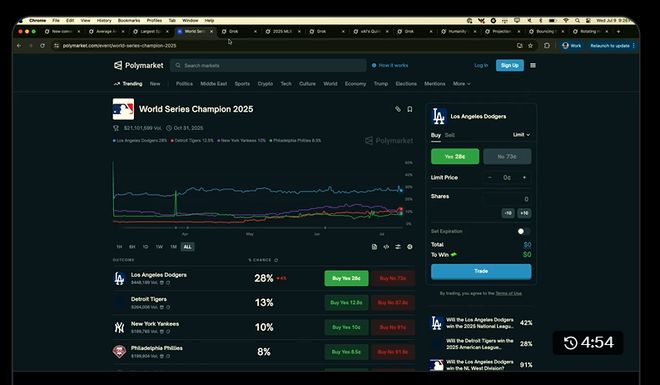Toggle the Set Expiration switch
The height and width of the screenshot is (385, 660).
[x=523, y=231]
